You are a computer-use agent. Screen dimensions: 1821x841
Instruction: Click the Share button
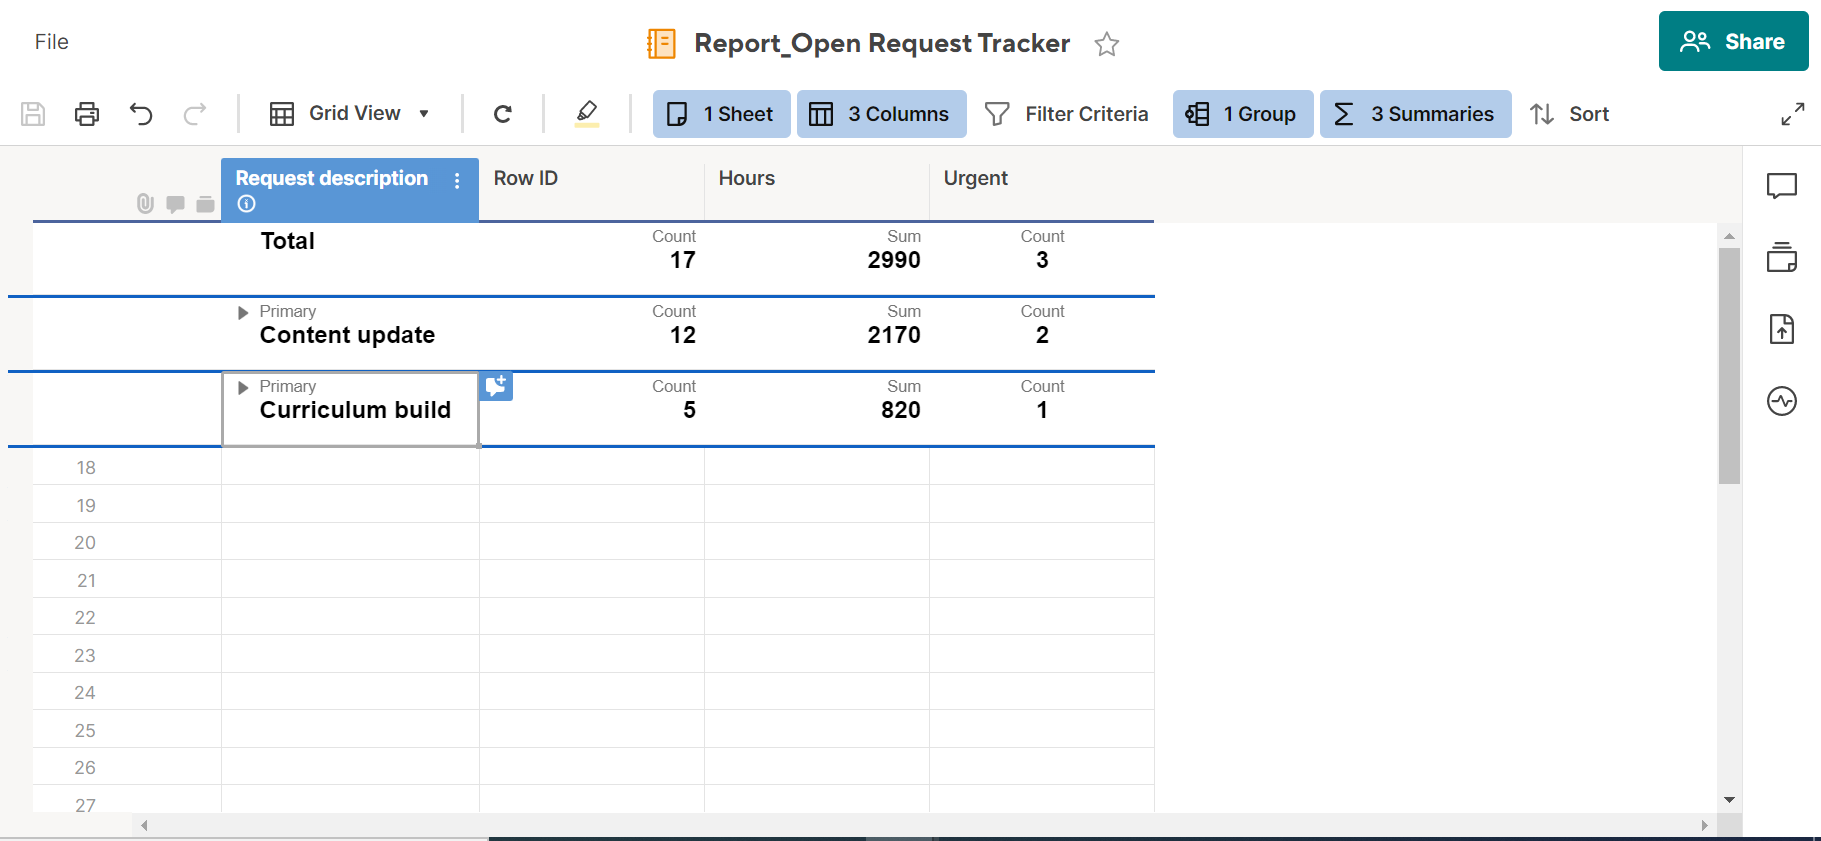pos(1733,42)
